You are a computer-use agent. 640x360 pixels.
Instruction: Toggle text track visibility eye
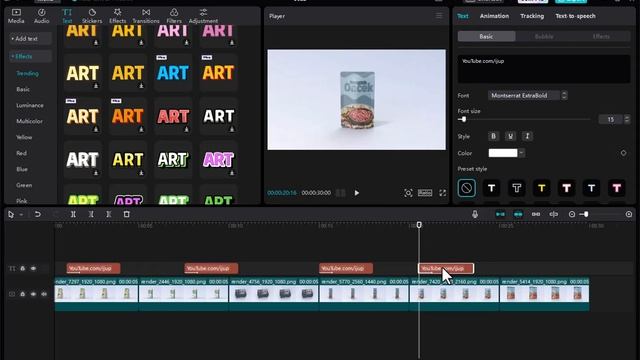coord(33,269)
